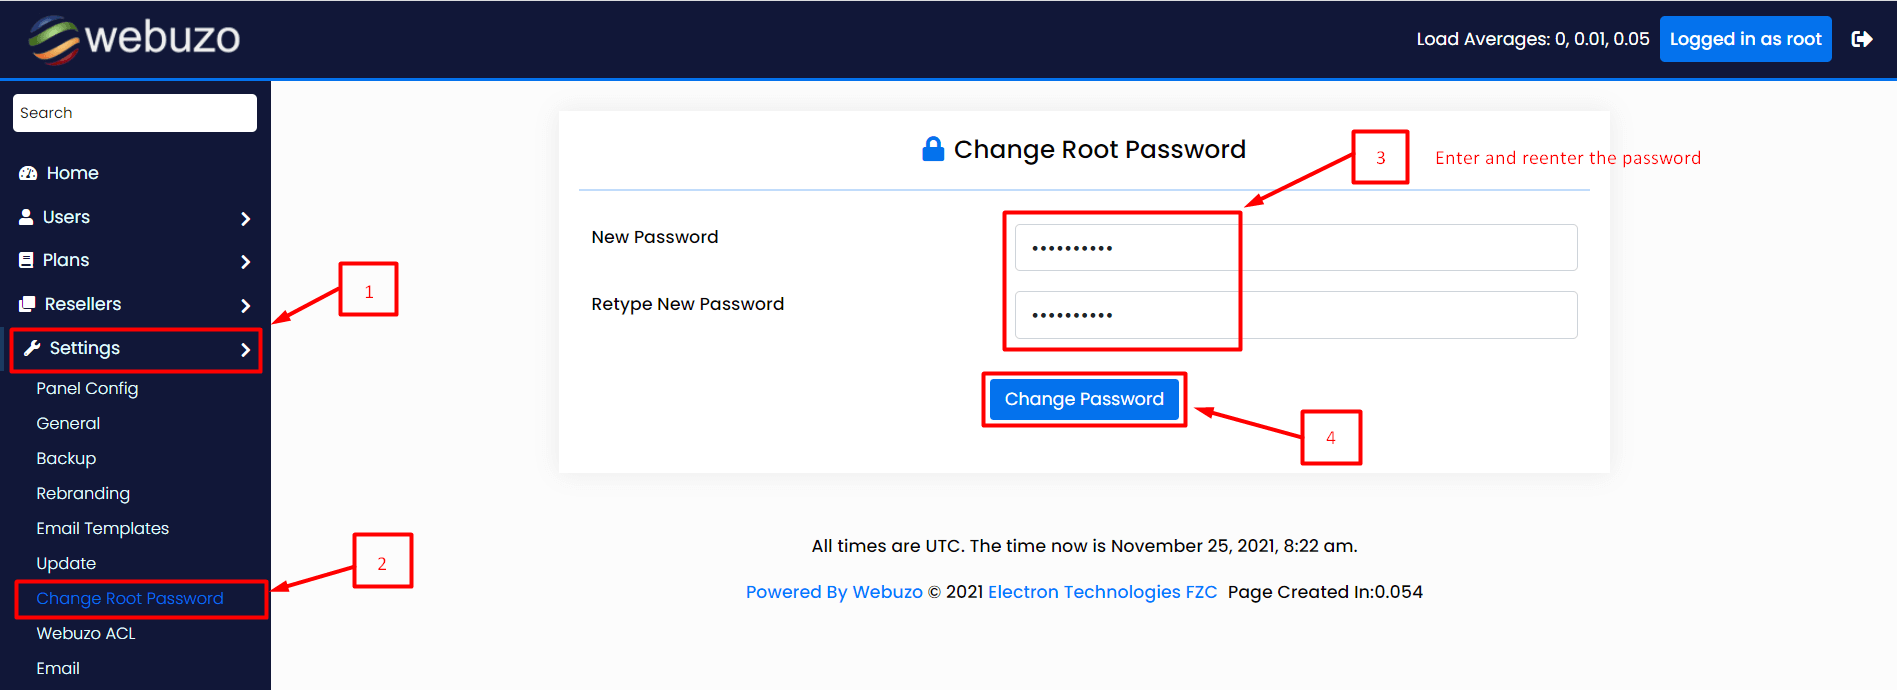1897x690 pixels.
Task: Click the Plans icon in sidebar
Action: coord(25,260)
